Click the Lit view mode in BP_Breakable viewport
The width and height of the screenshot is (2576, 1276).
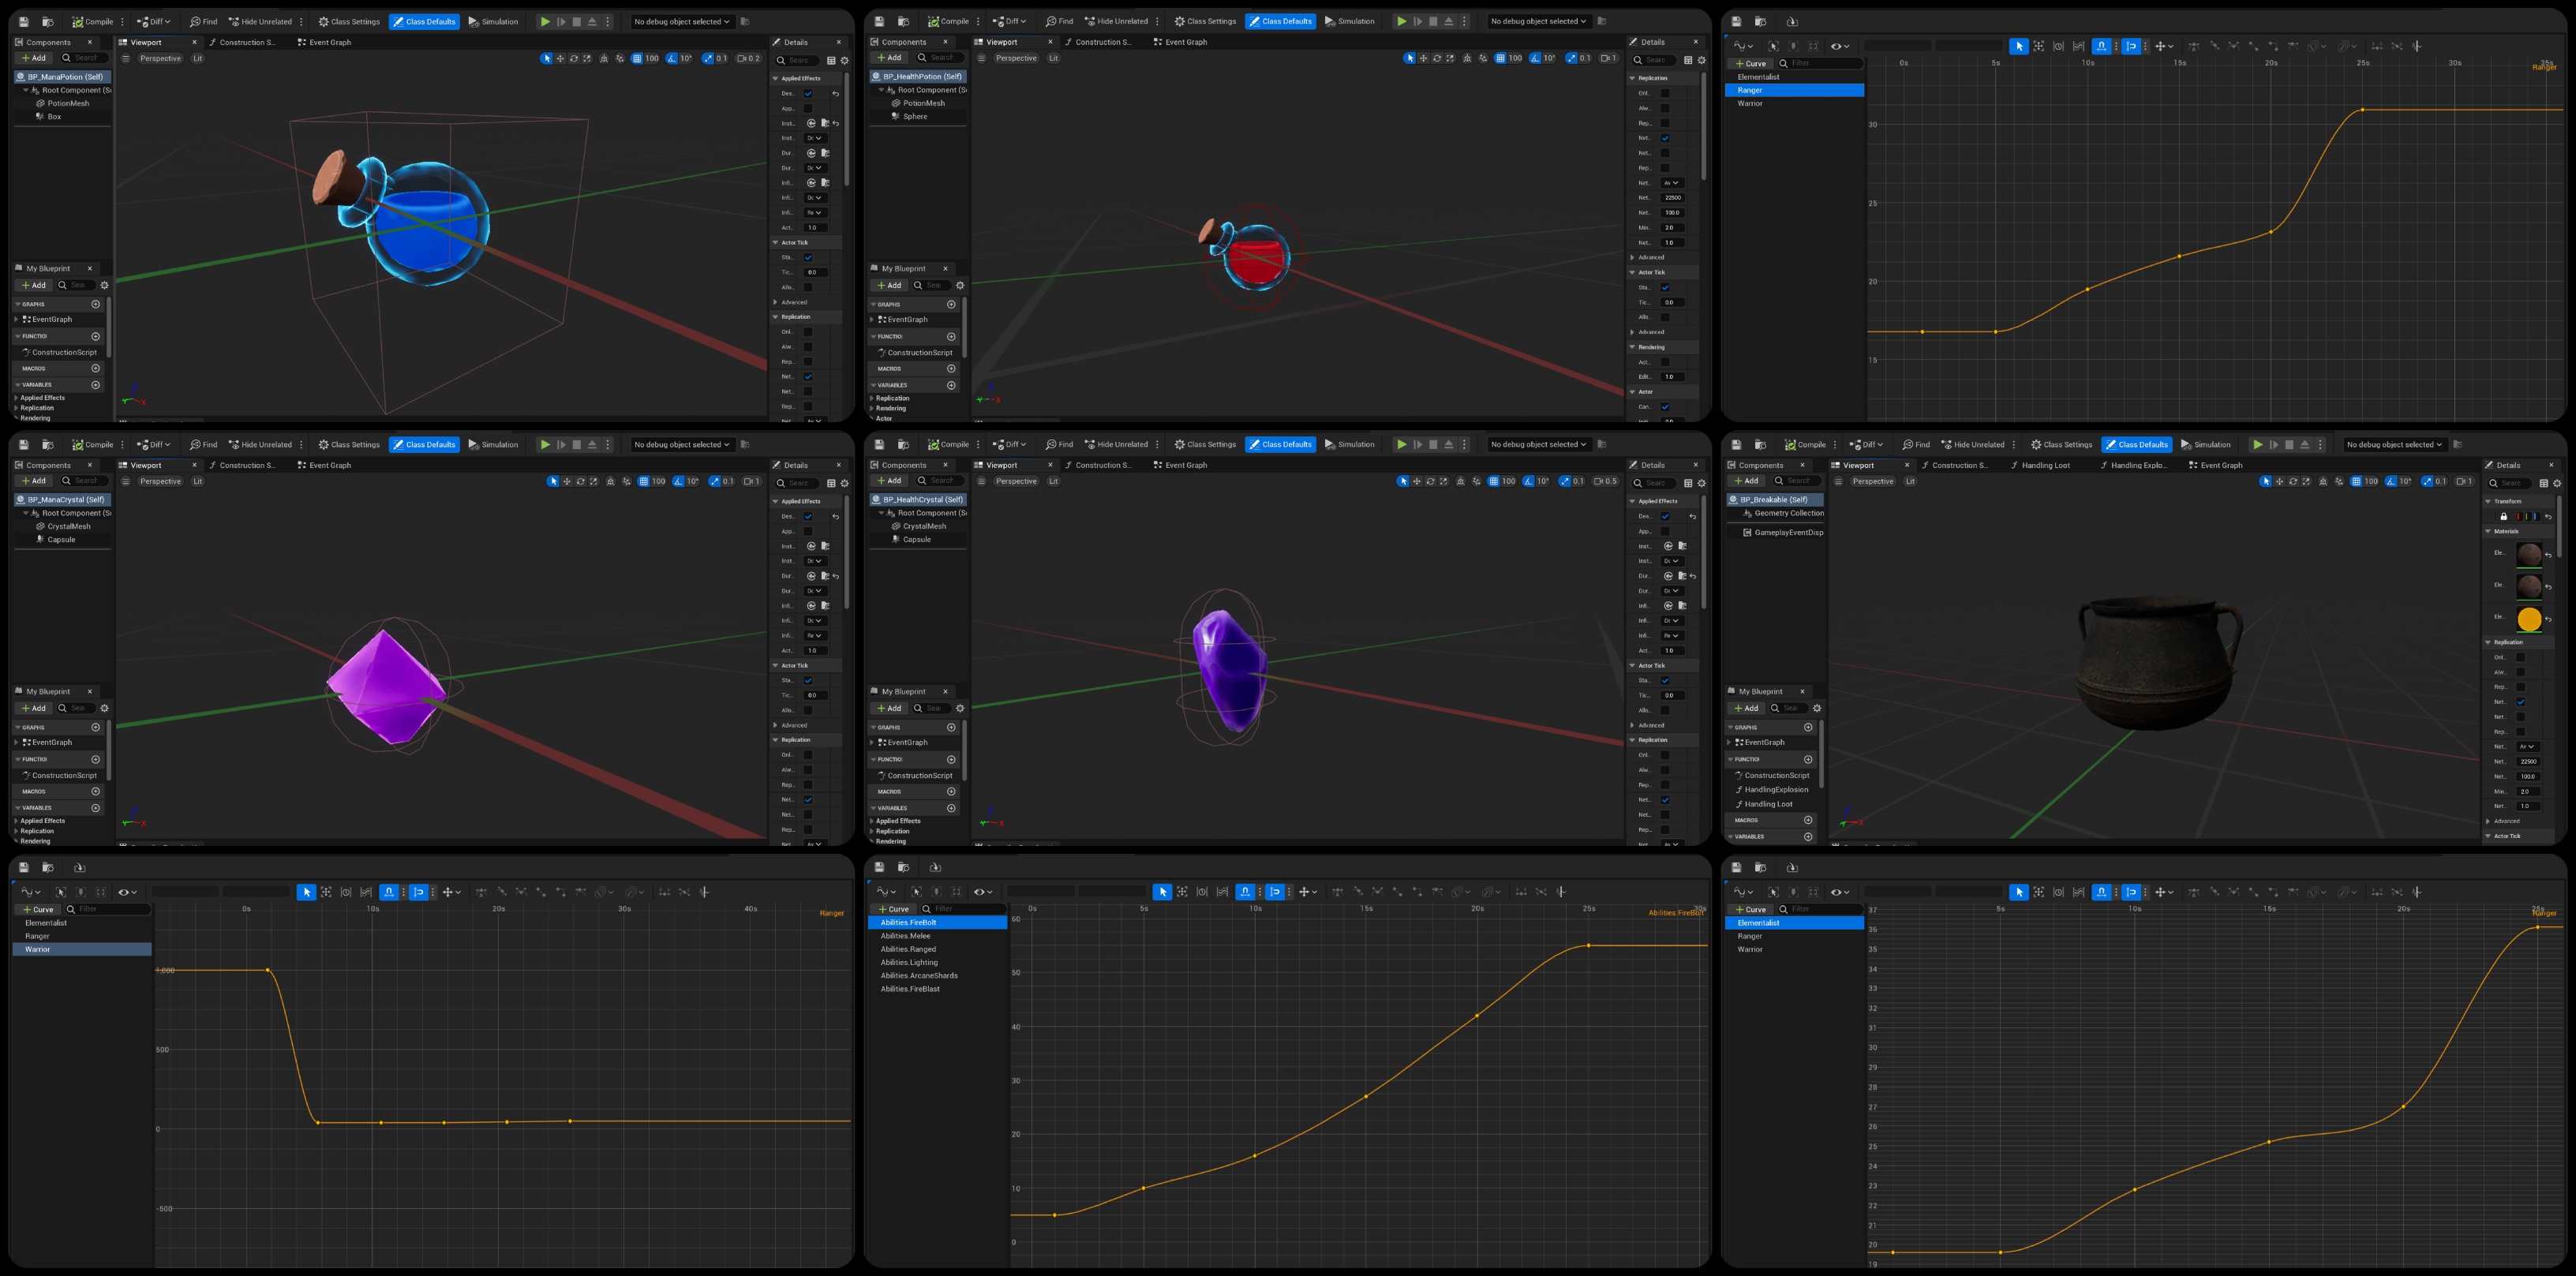tap(1910, 481)
